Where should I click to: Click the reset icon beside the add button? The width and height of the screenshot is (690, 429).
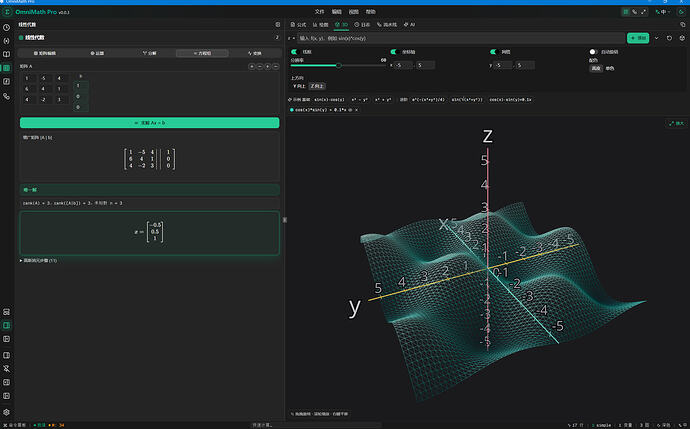pyautogui.click(x=669, y=38)
